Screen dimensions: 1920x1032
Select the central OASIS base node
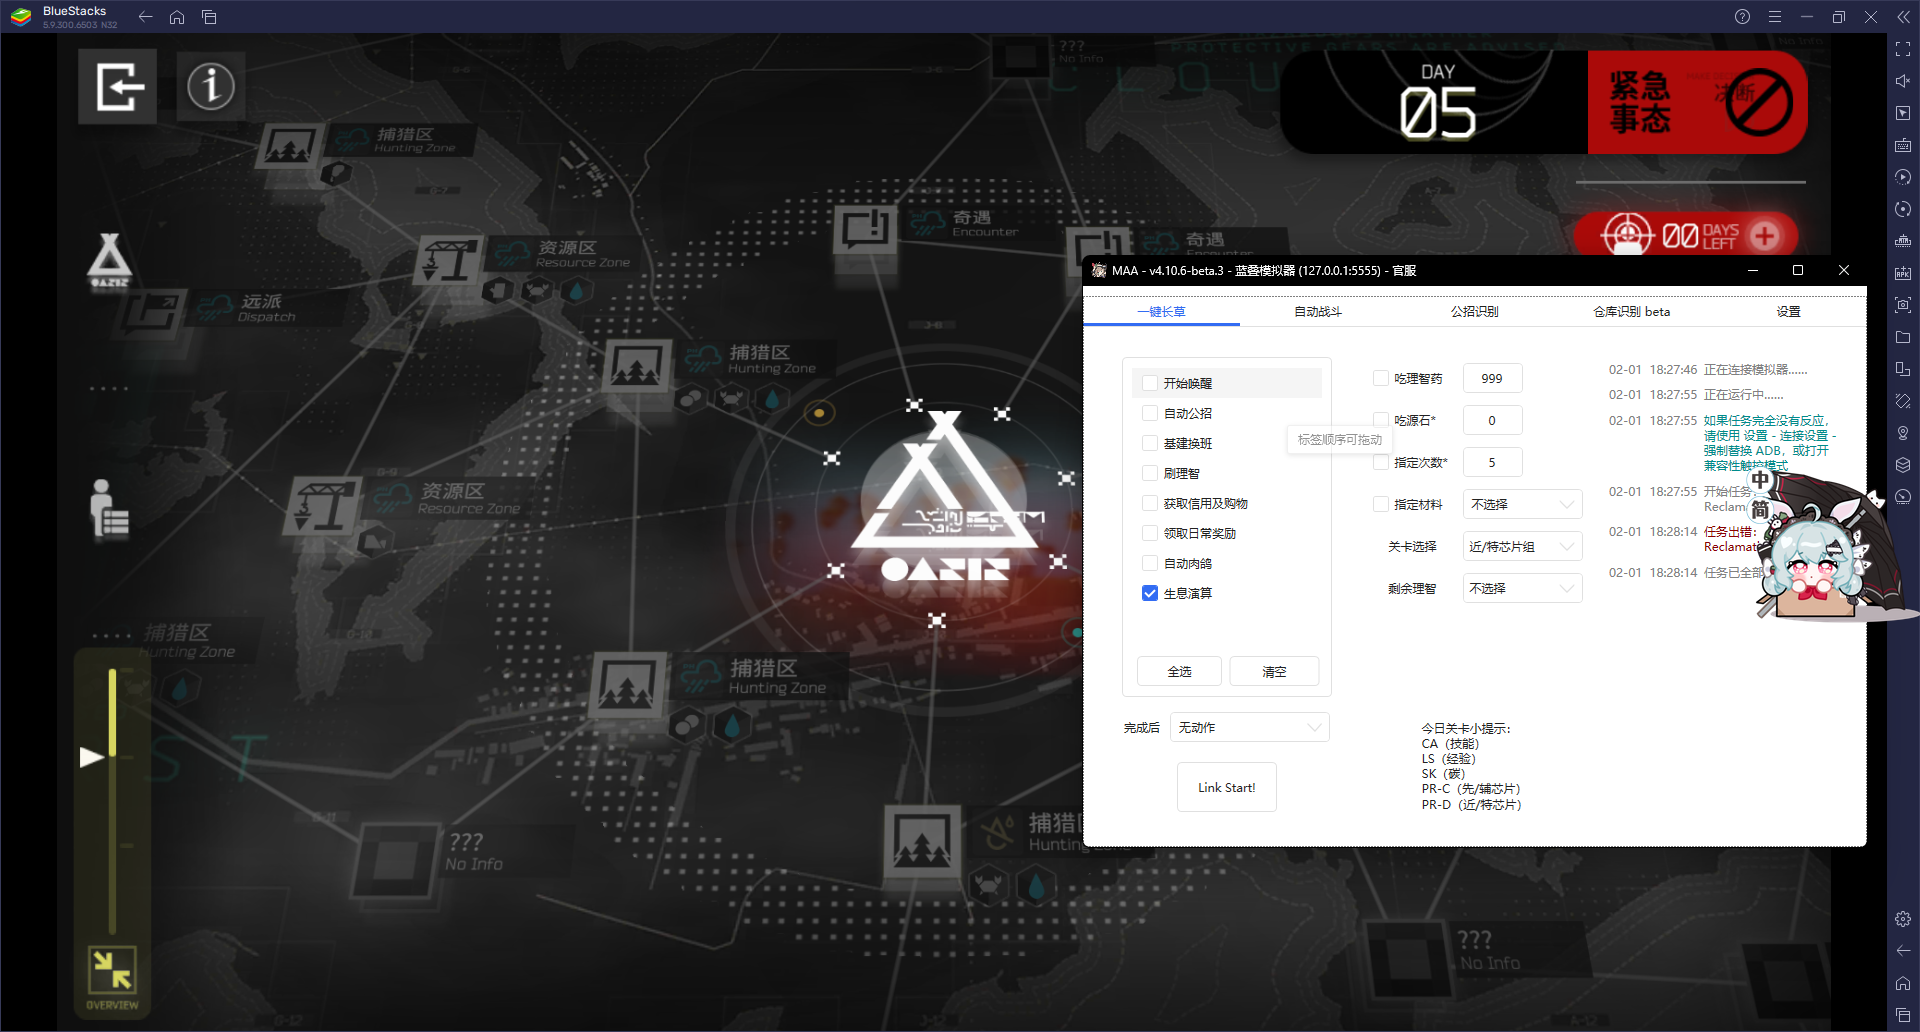coord(944,498)
